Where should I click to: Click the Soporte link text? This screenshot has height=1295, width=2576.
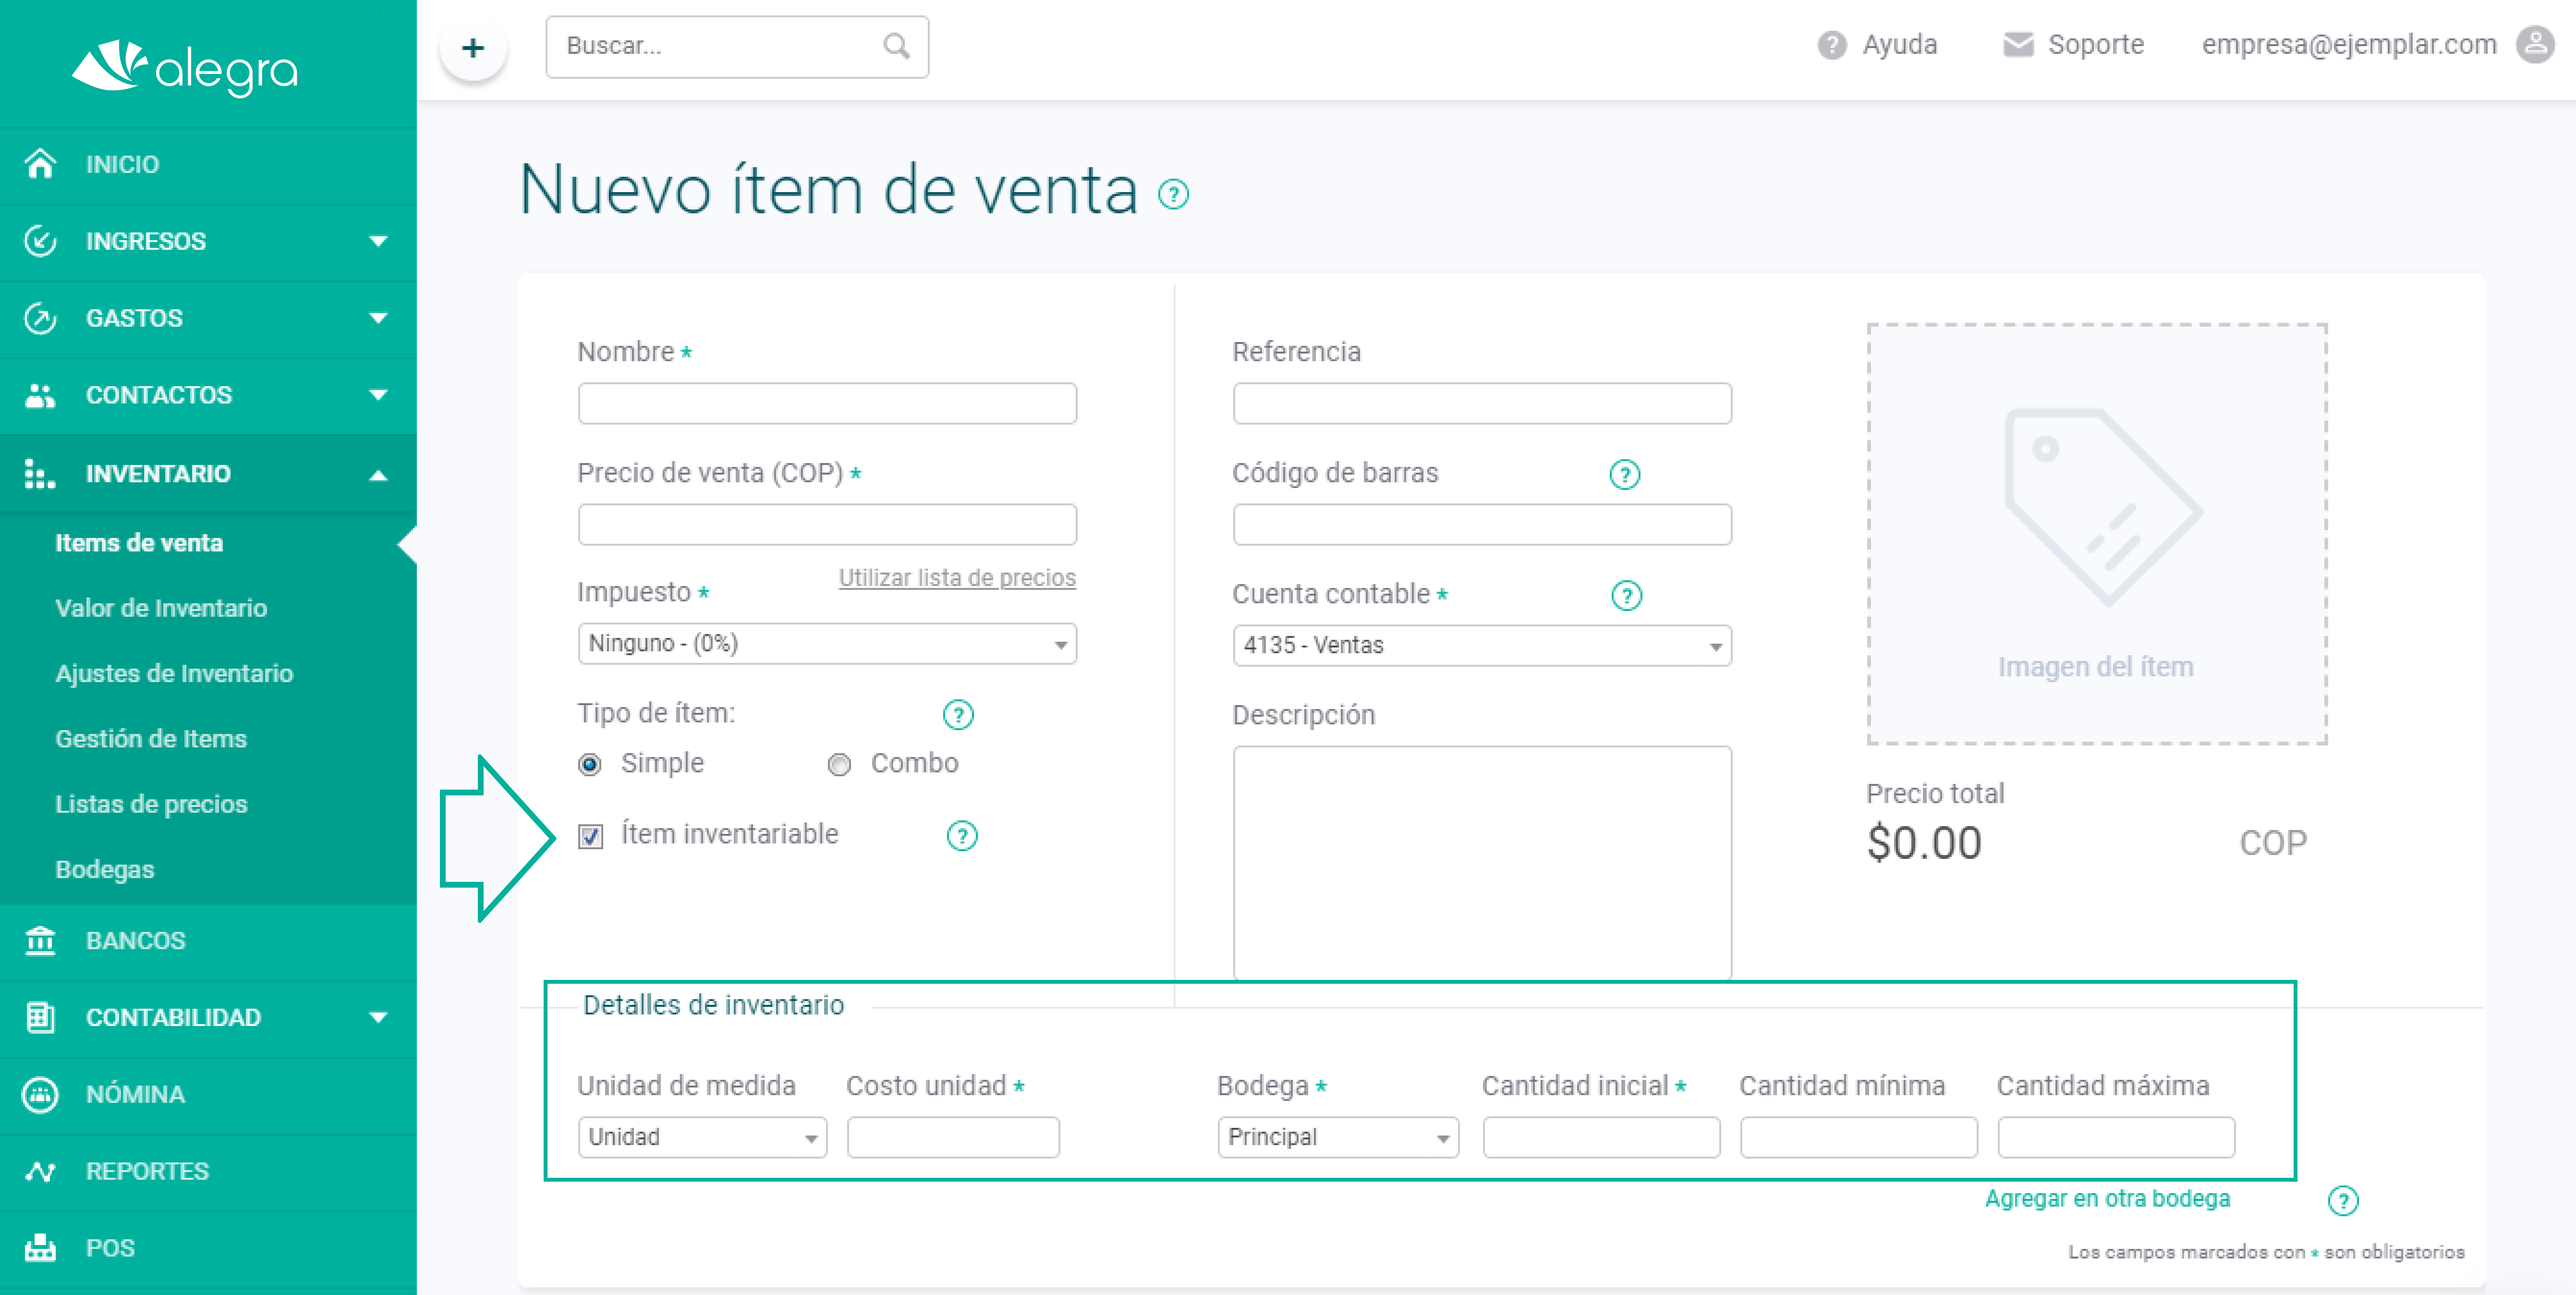coord(2096,45)
